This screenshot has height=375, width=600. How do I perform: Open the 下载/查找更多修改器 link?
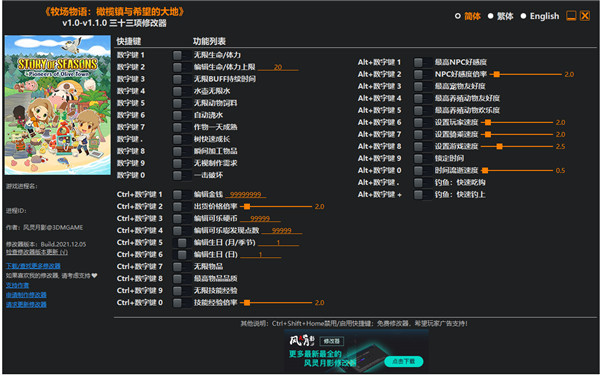click(x=33, y=266)
